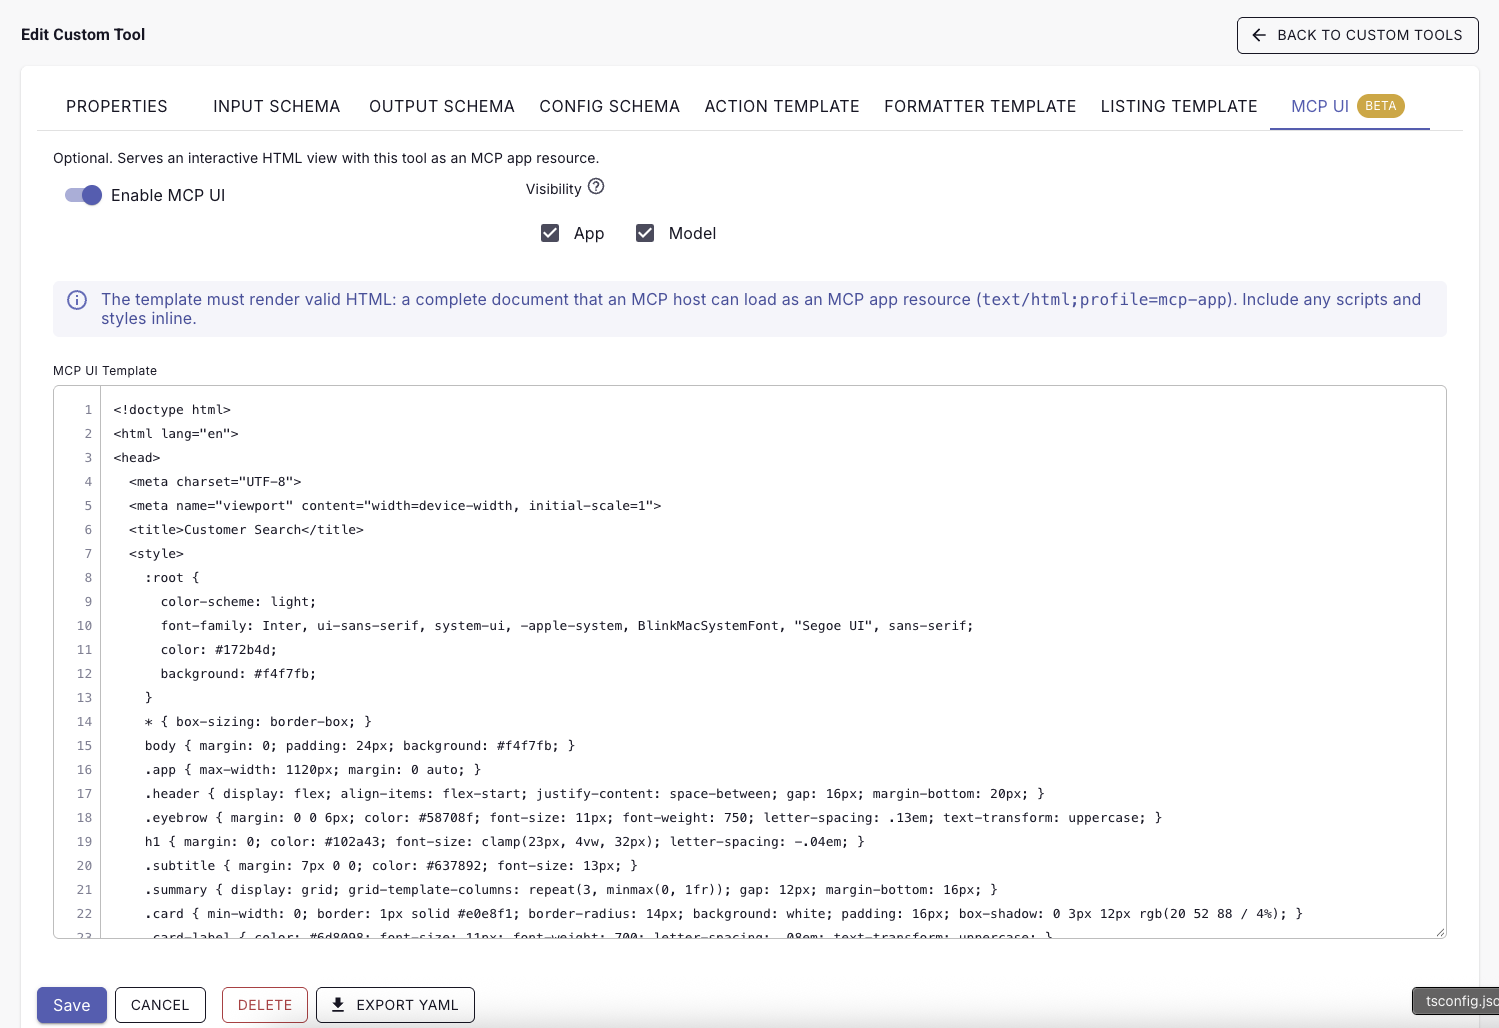
Task: Click the title tag line reading Customer Search
Action: coord(246,530)
